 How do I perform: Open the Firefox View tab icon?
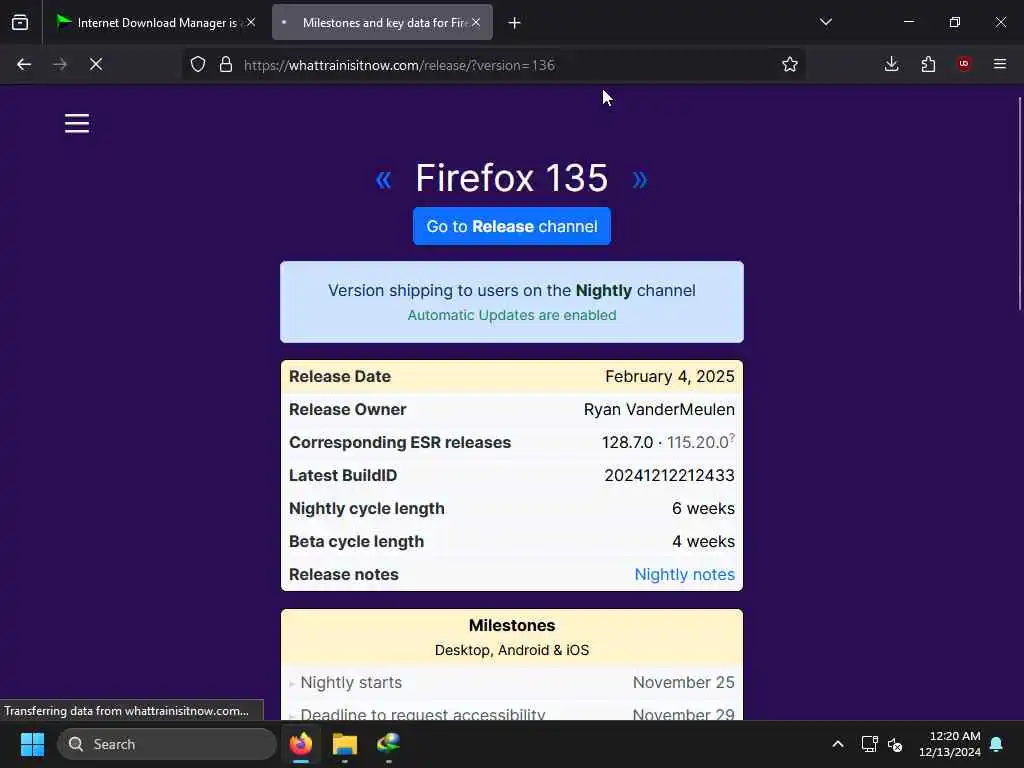[x=20, y=22]
